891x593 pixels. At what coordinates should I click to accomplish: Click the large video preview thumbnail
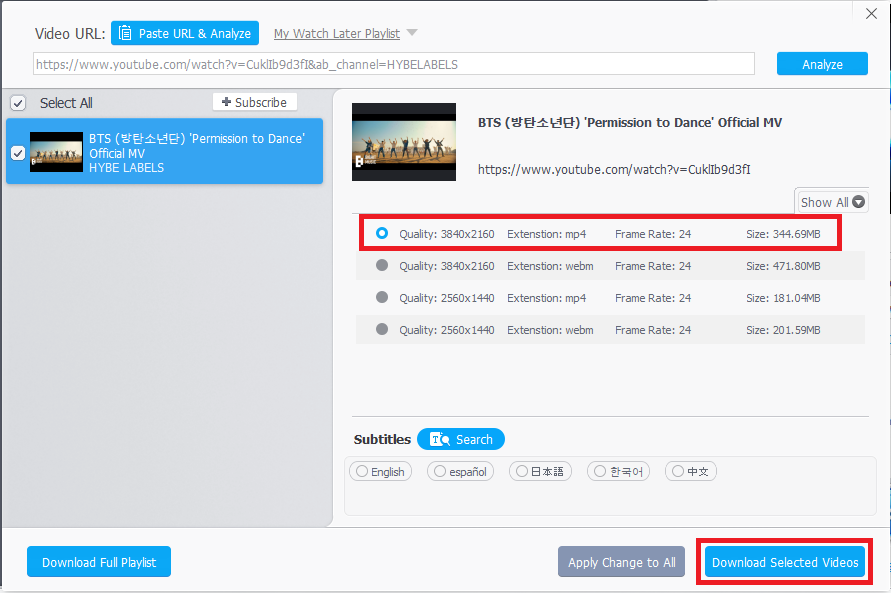pyautogui.click(x=404, y=142)
